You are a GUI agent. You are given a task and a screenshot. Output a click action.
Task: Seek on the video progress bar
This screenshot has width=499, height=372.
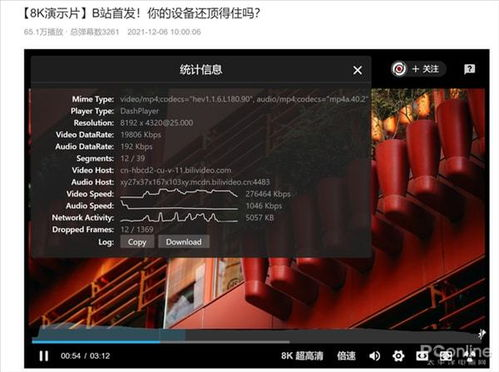(257, 342)
